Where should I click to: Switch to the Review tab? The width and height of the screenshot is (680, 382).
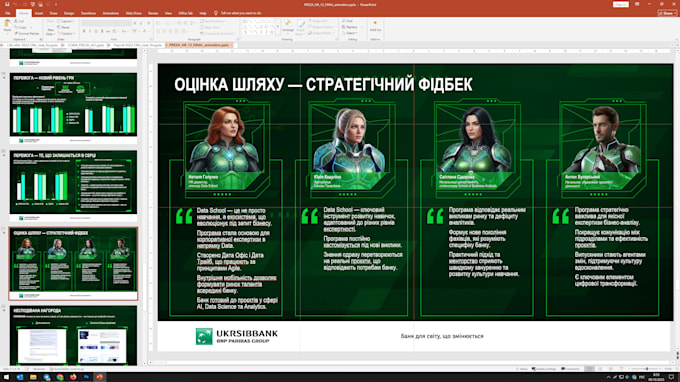point(153,13)
